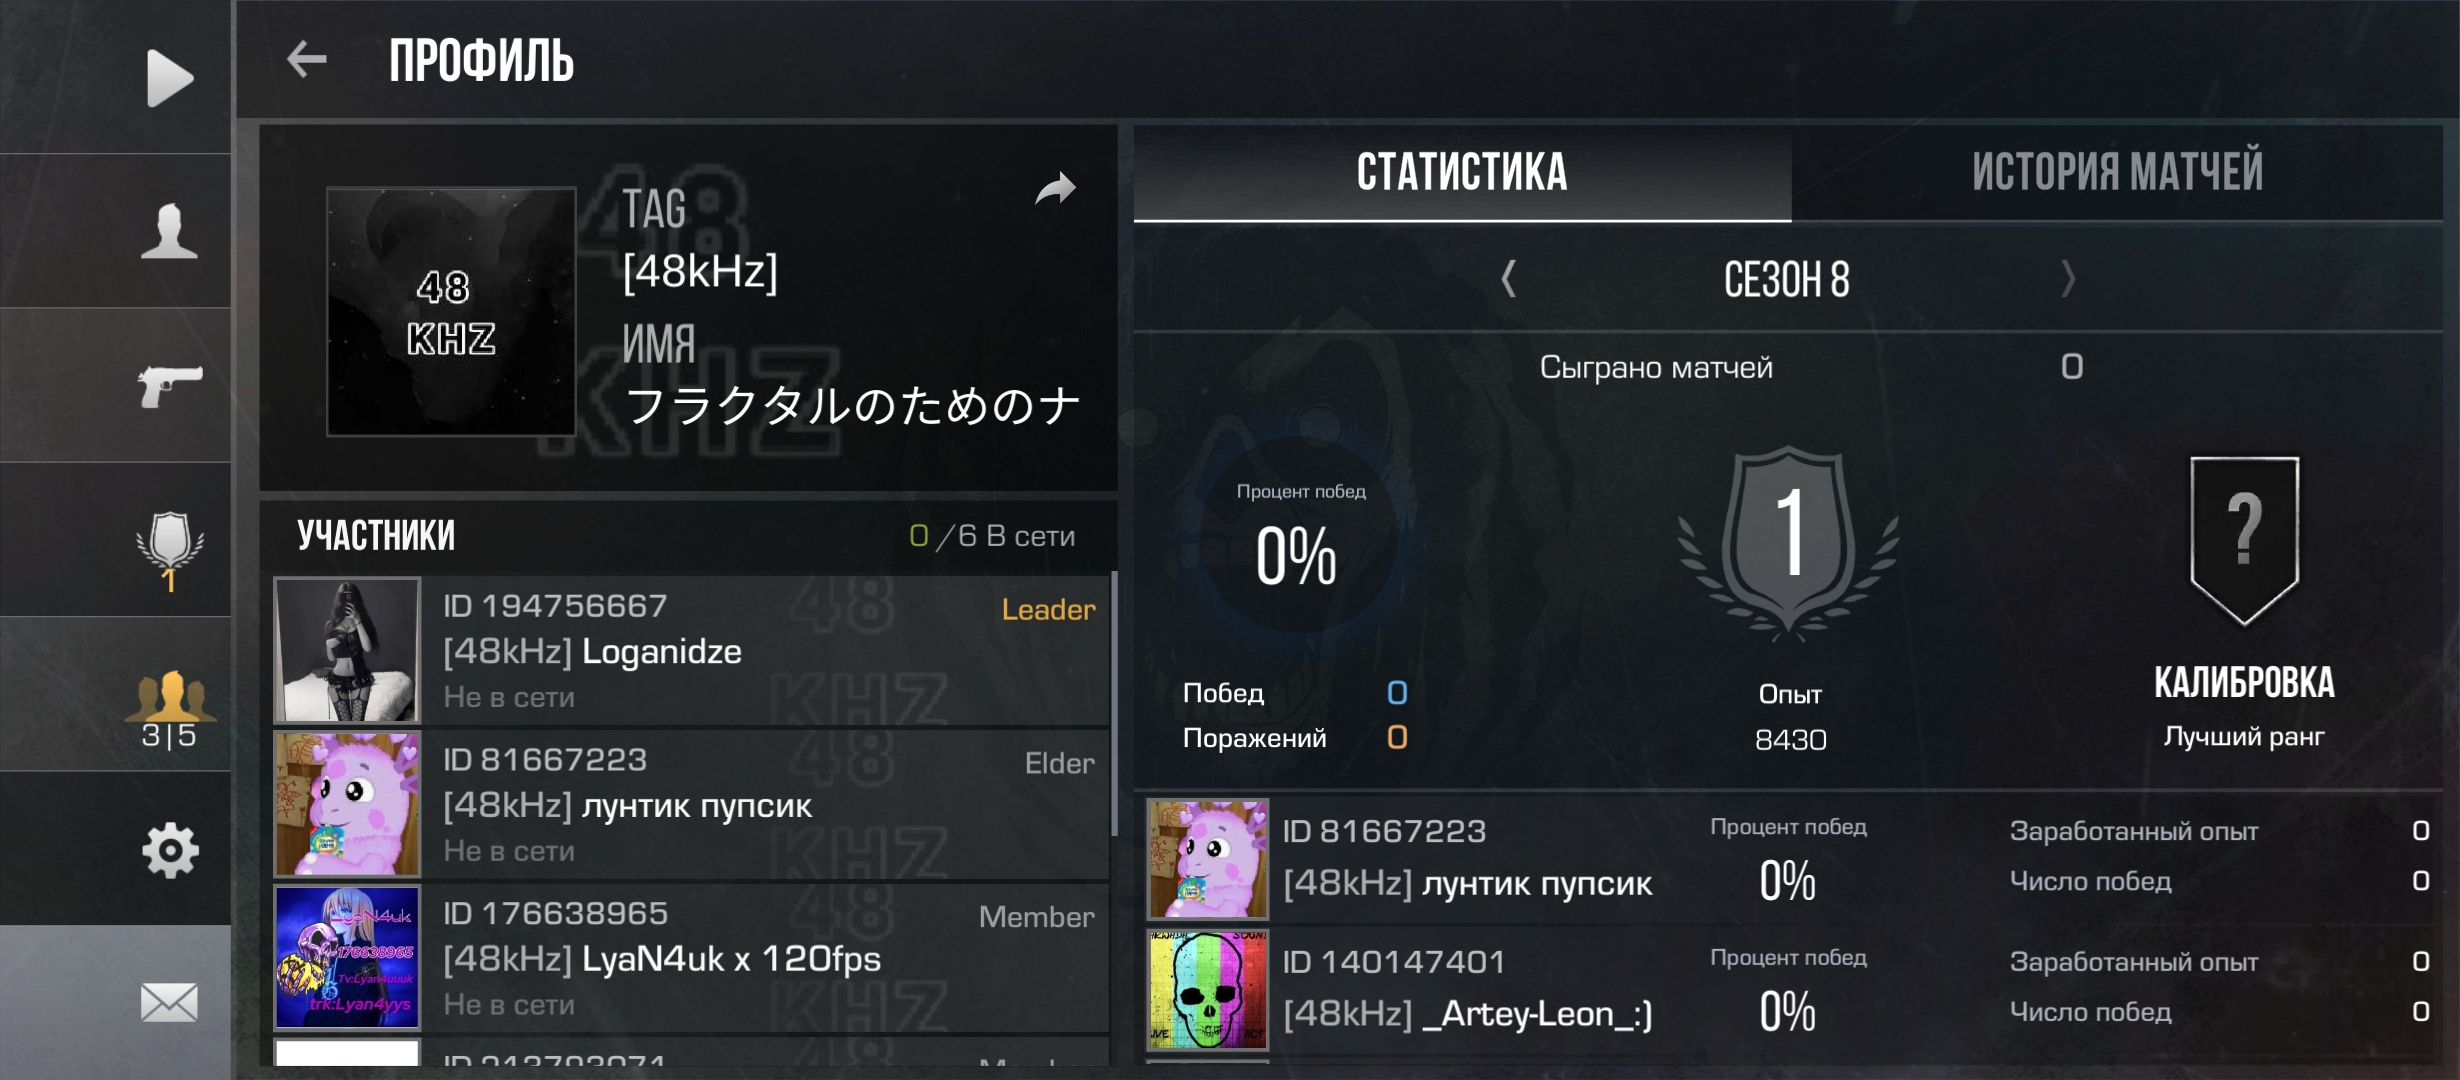Viewport: 2460px width, 1080px height.
Task: Click the participants list scrollbar
Action: pos(1114,704)
